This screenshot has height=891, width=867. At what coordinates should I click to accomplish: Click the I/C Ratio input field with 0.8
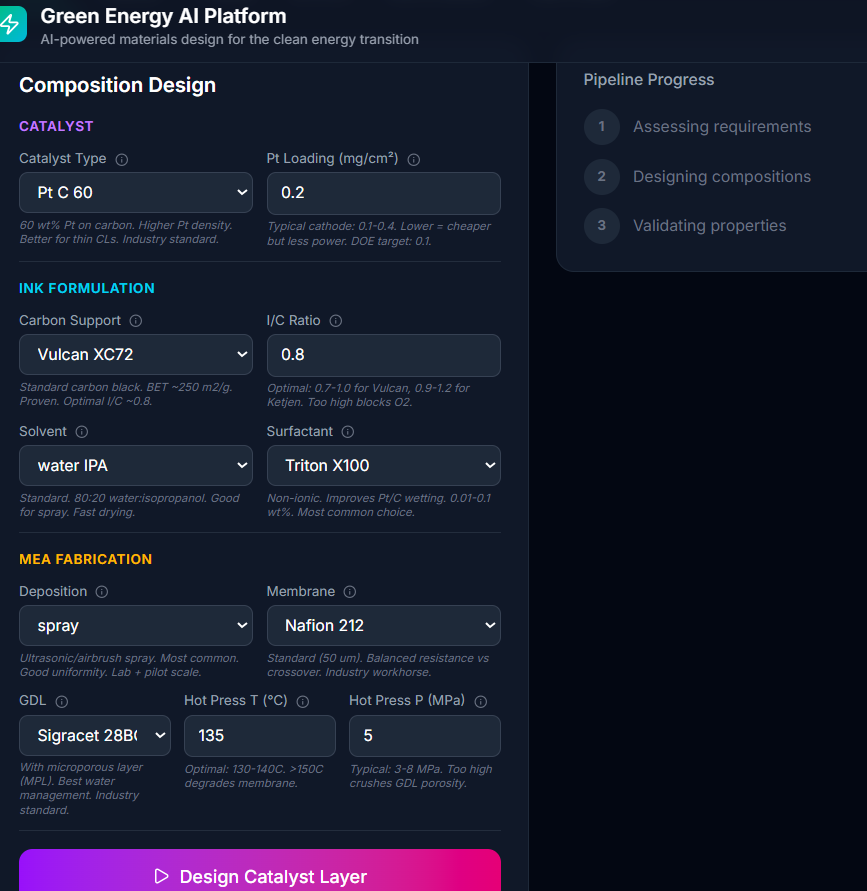pyautogui.click(x=384, y=355)
